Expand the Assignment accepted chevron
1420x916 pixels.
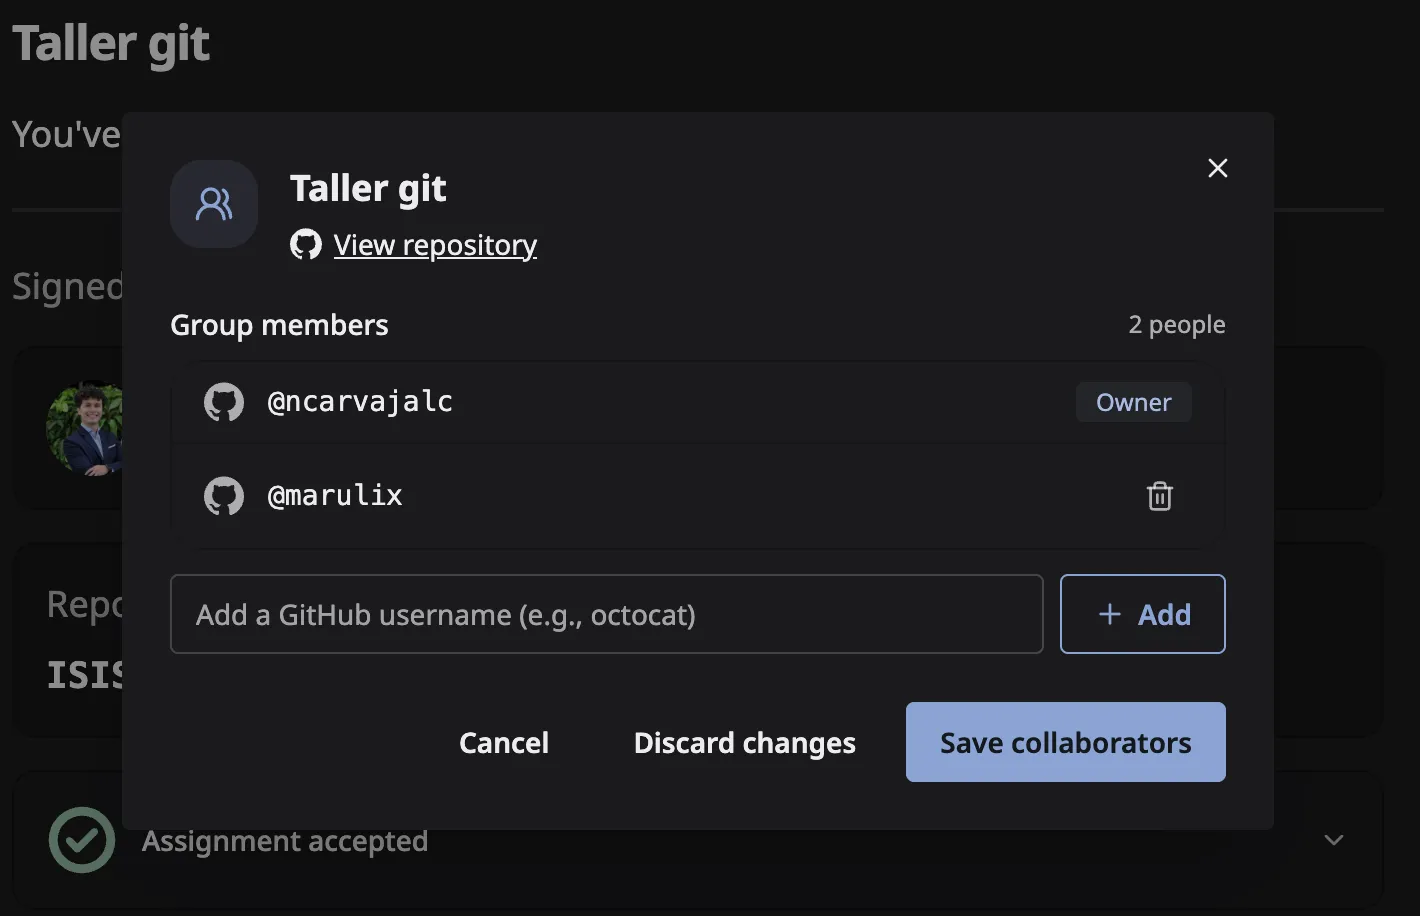1334,840
